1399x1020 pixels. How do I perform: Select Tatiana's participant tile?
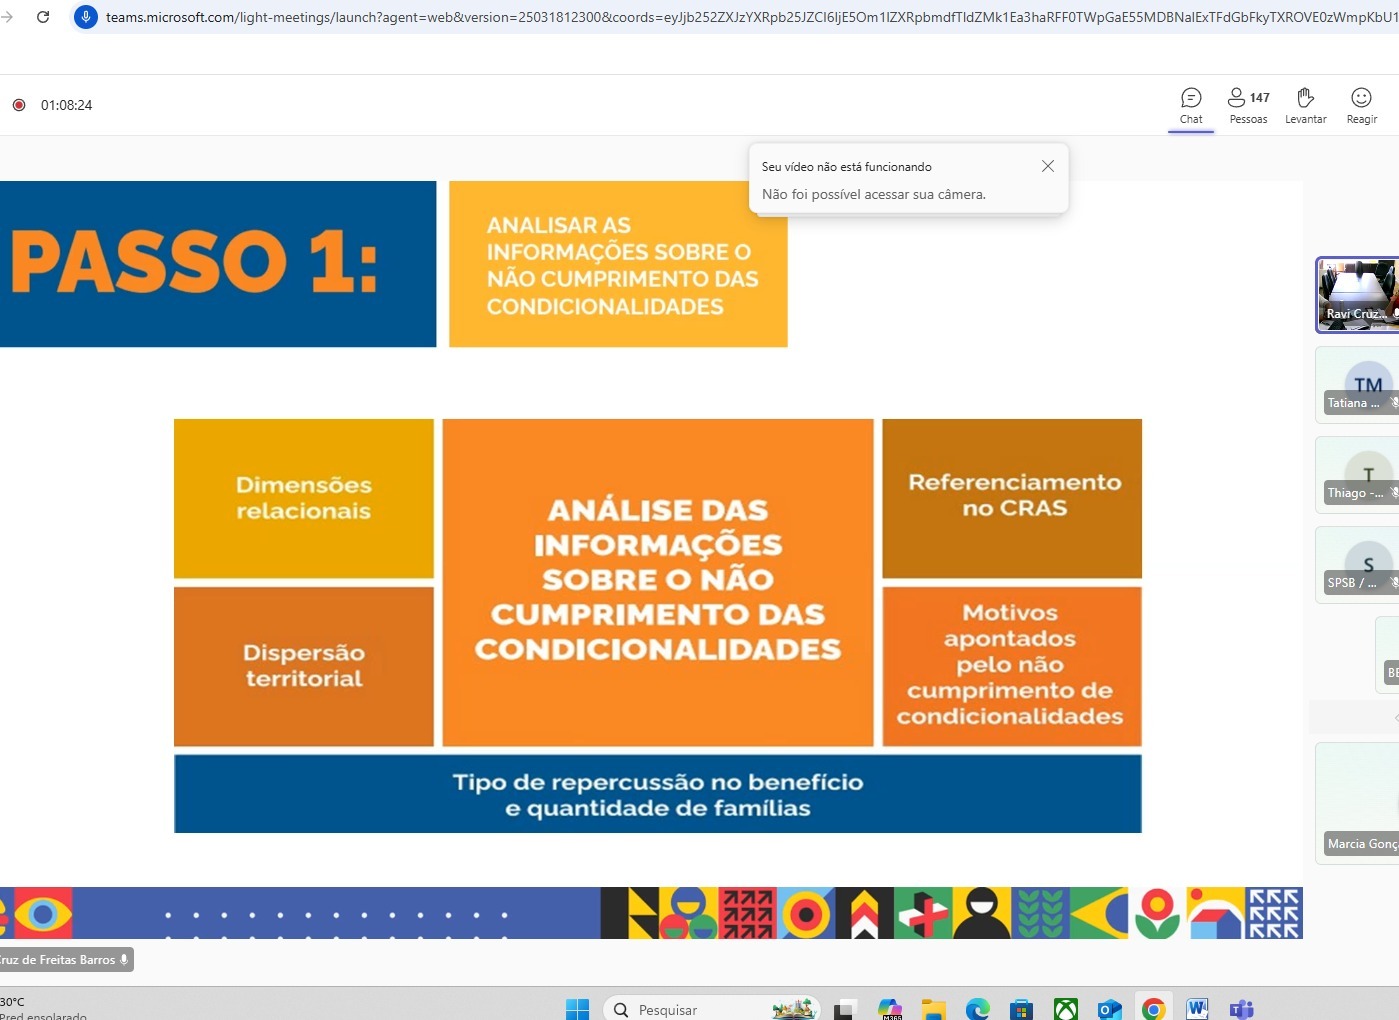pyautogui.click(x=1358, y=386)
